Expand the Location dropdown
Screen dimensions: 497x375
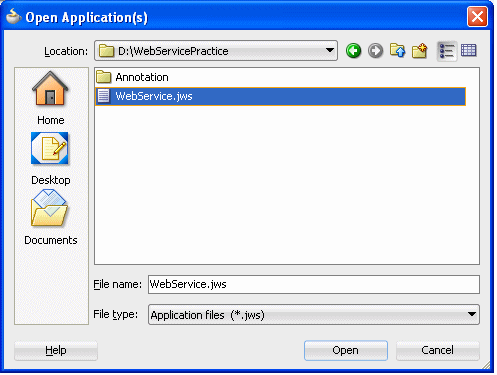(330, 51)
